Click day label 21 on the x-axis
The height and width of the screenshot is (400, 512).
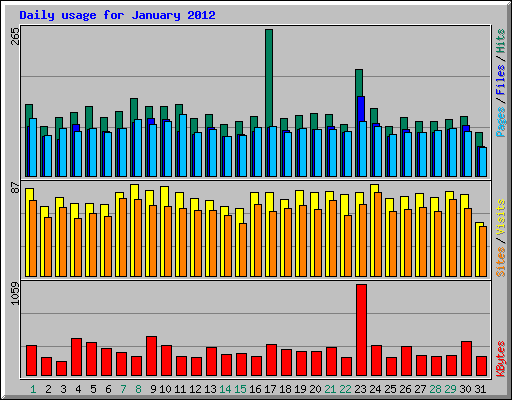coord(330,389)
